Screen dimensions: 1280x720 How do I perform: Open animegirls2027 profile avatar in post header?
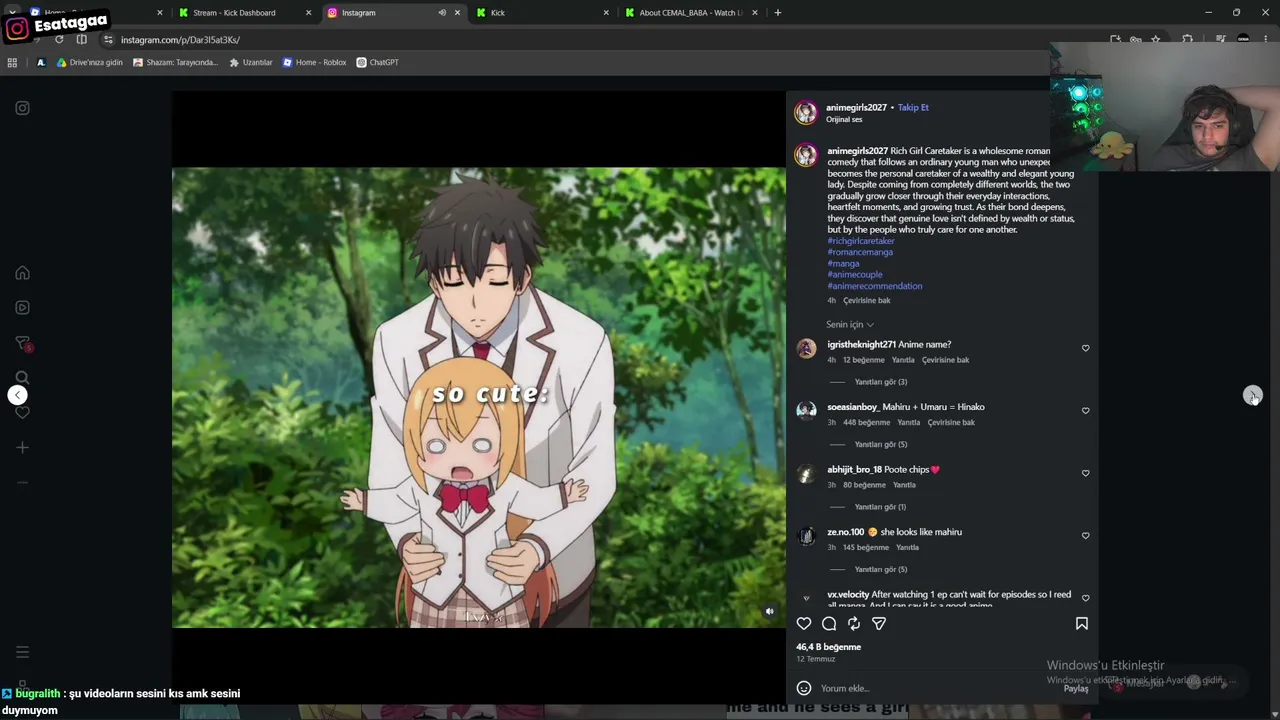[805, 112]
